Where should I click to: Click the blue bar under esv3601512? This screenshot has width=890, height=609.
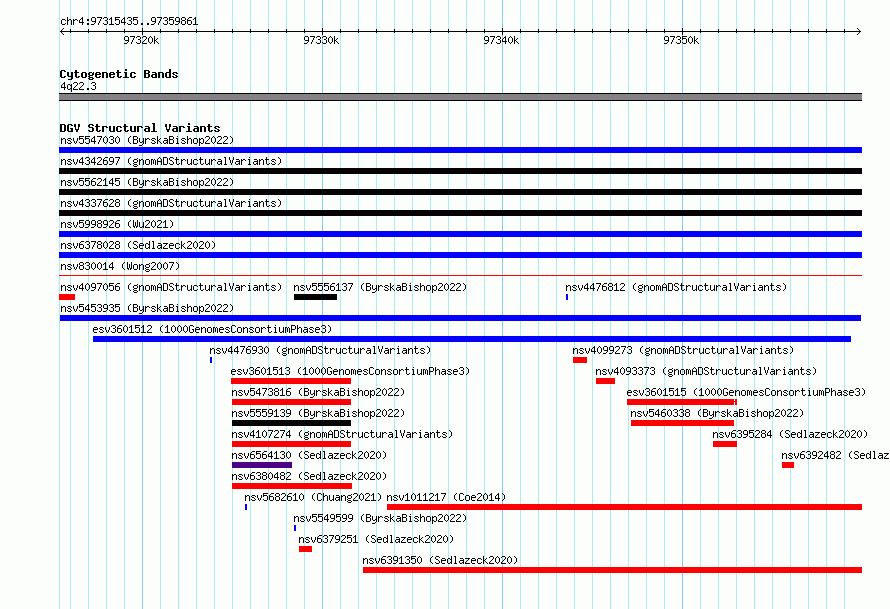click(472, 339)
